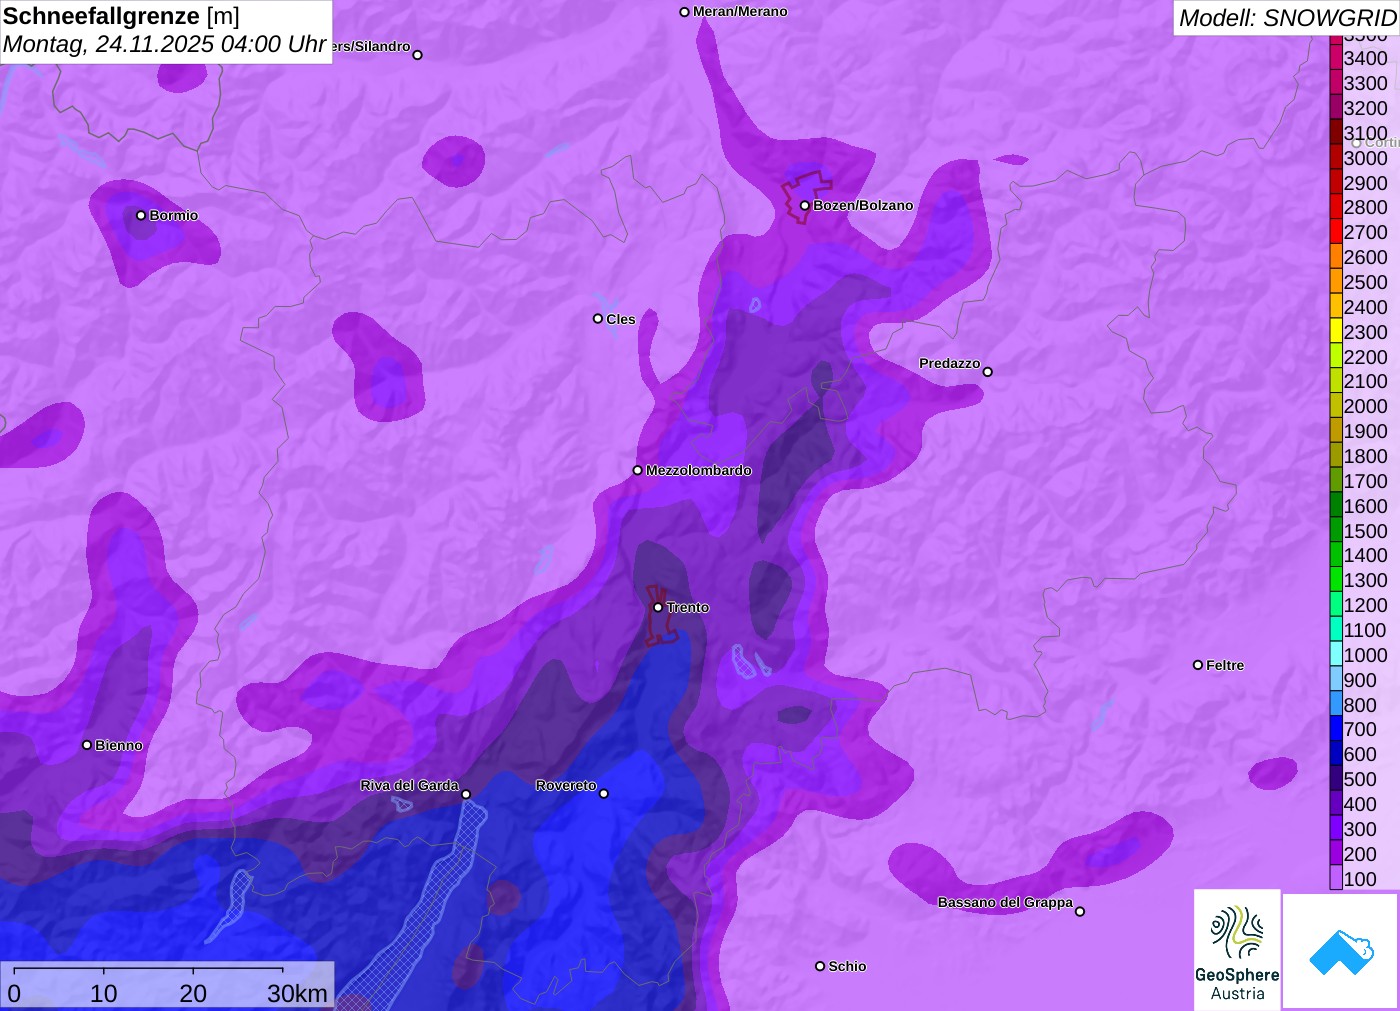
Task: Click legend value '2500'
Action: click(1365, 282)
